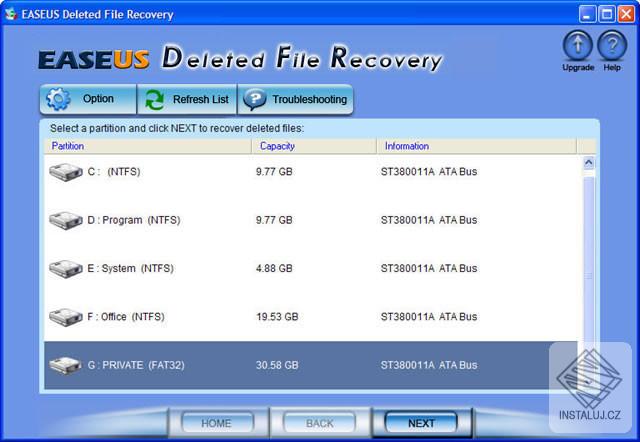Click ST380011A ATA Bus in F: row
Screen dimensions: 640x442
pyautogui.click(x=429, y=317)
